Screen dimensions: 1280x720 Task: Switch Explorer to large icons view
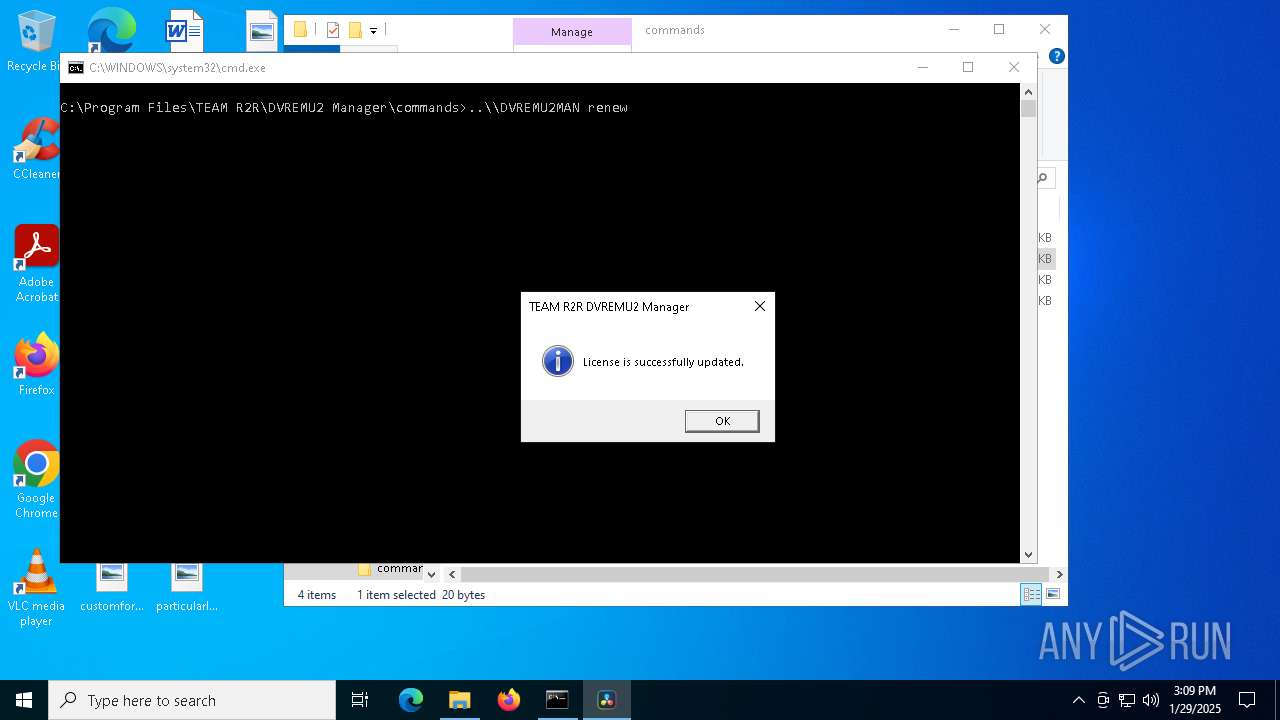[x=1053, y=594]
